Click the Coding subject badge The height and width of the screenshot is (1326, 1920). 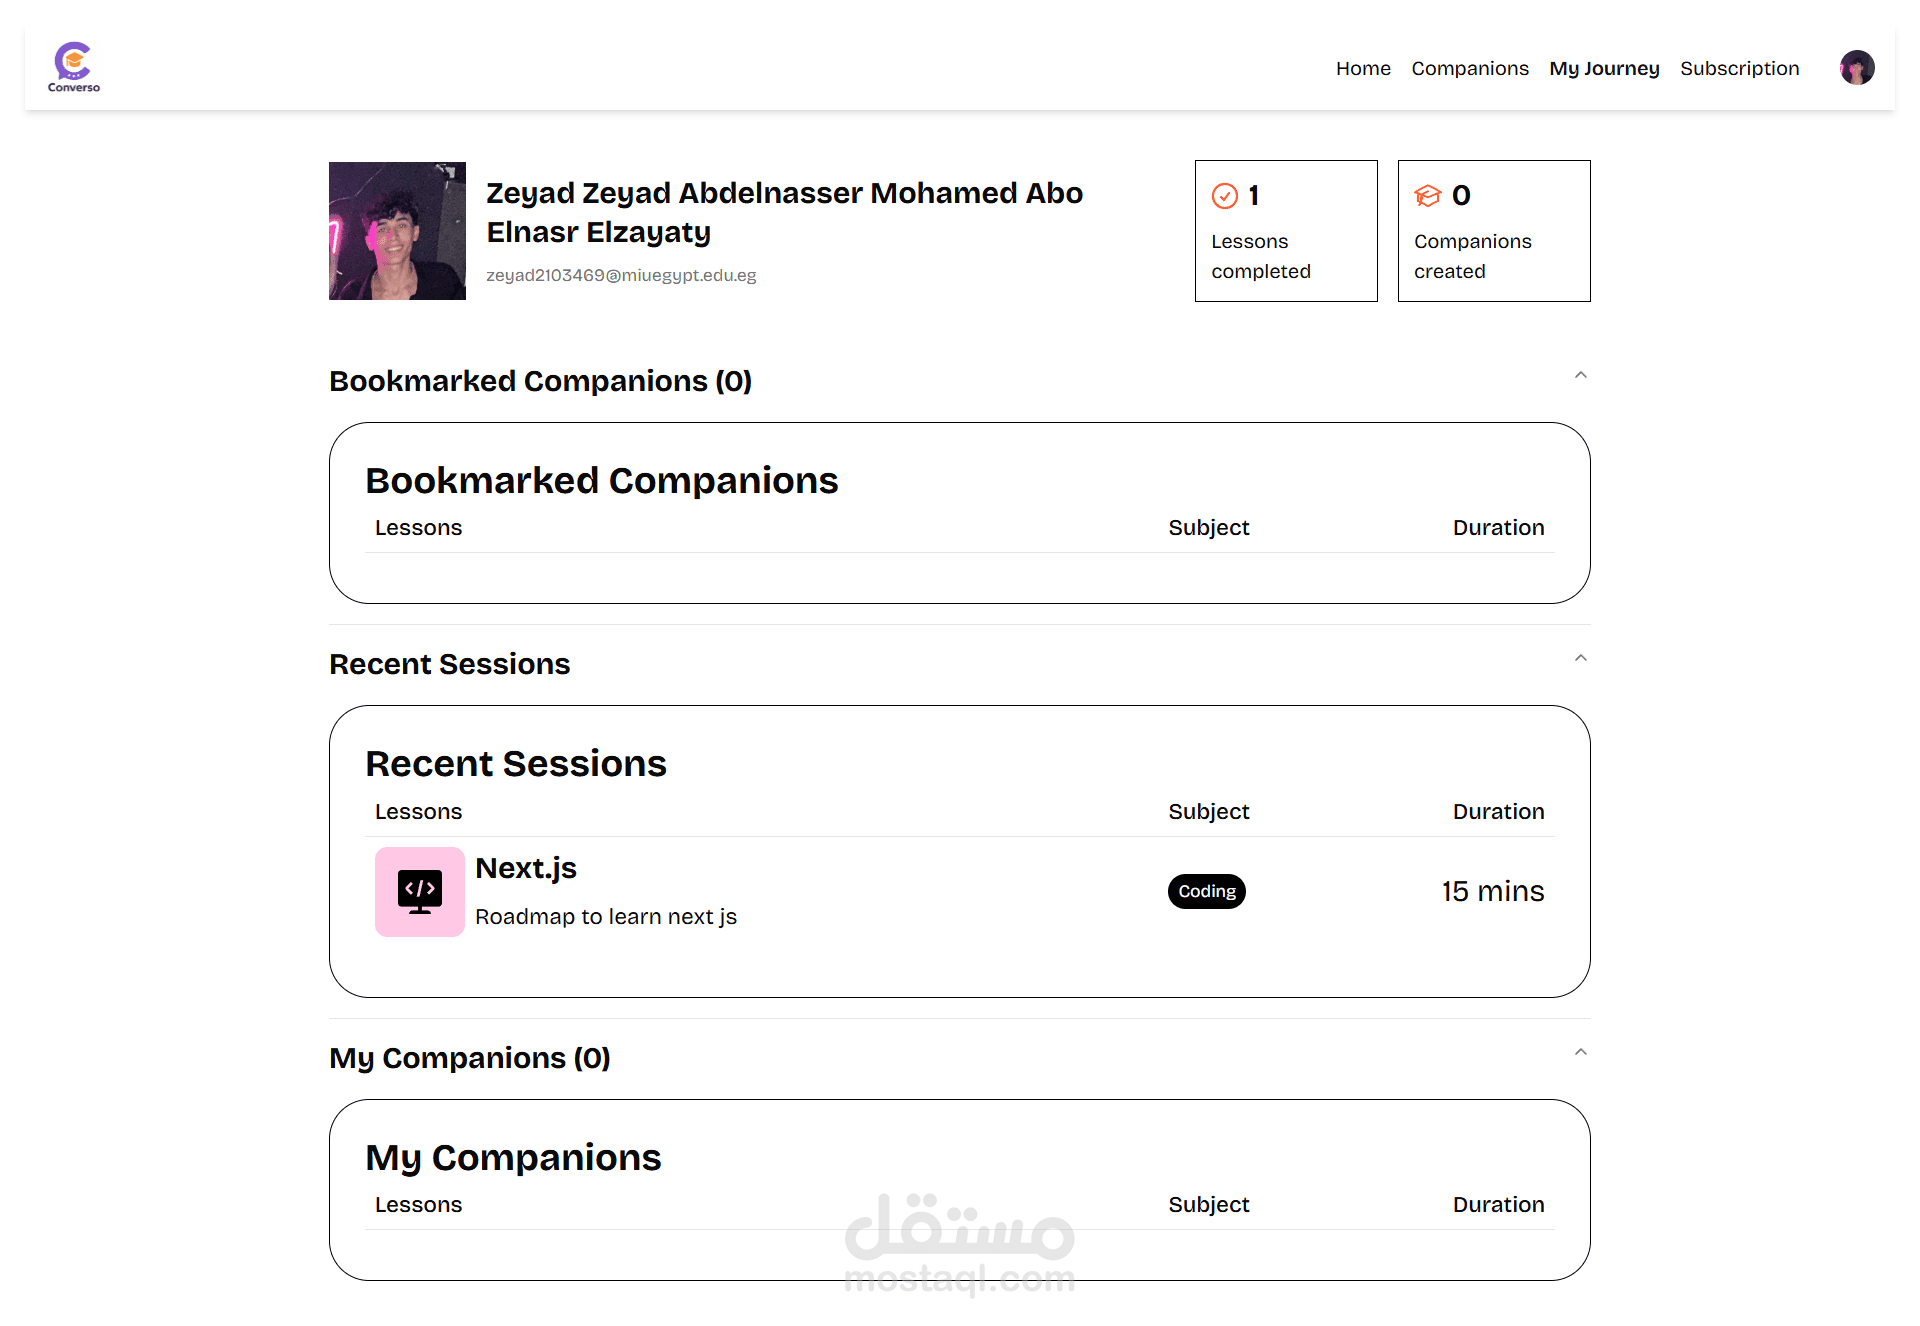point(1207,892)
